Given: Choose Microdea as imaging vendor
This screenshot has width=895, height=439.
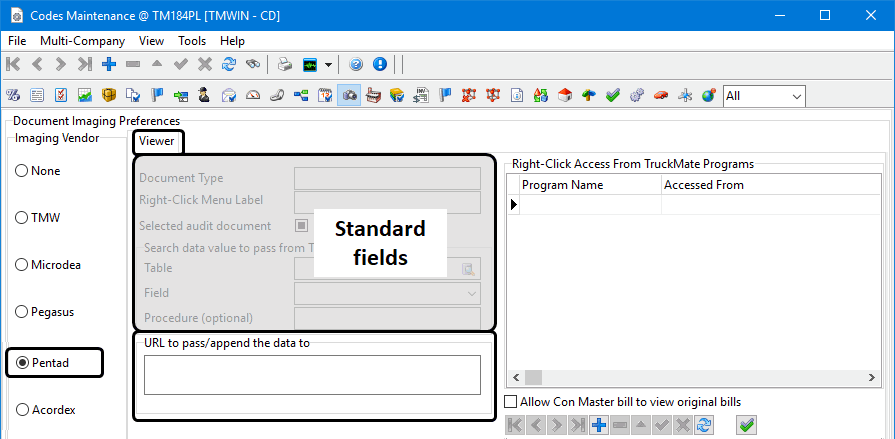Looking at the screenshot, I should click(22, 265).
